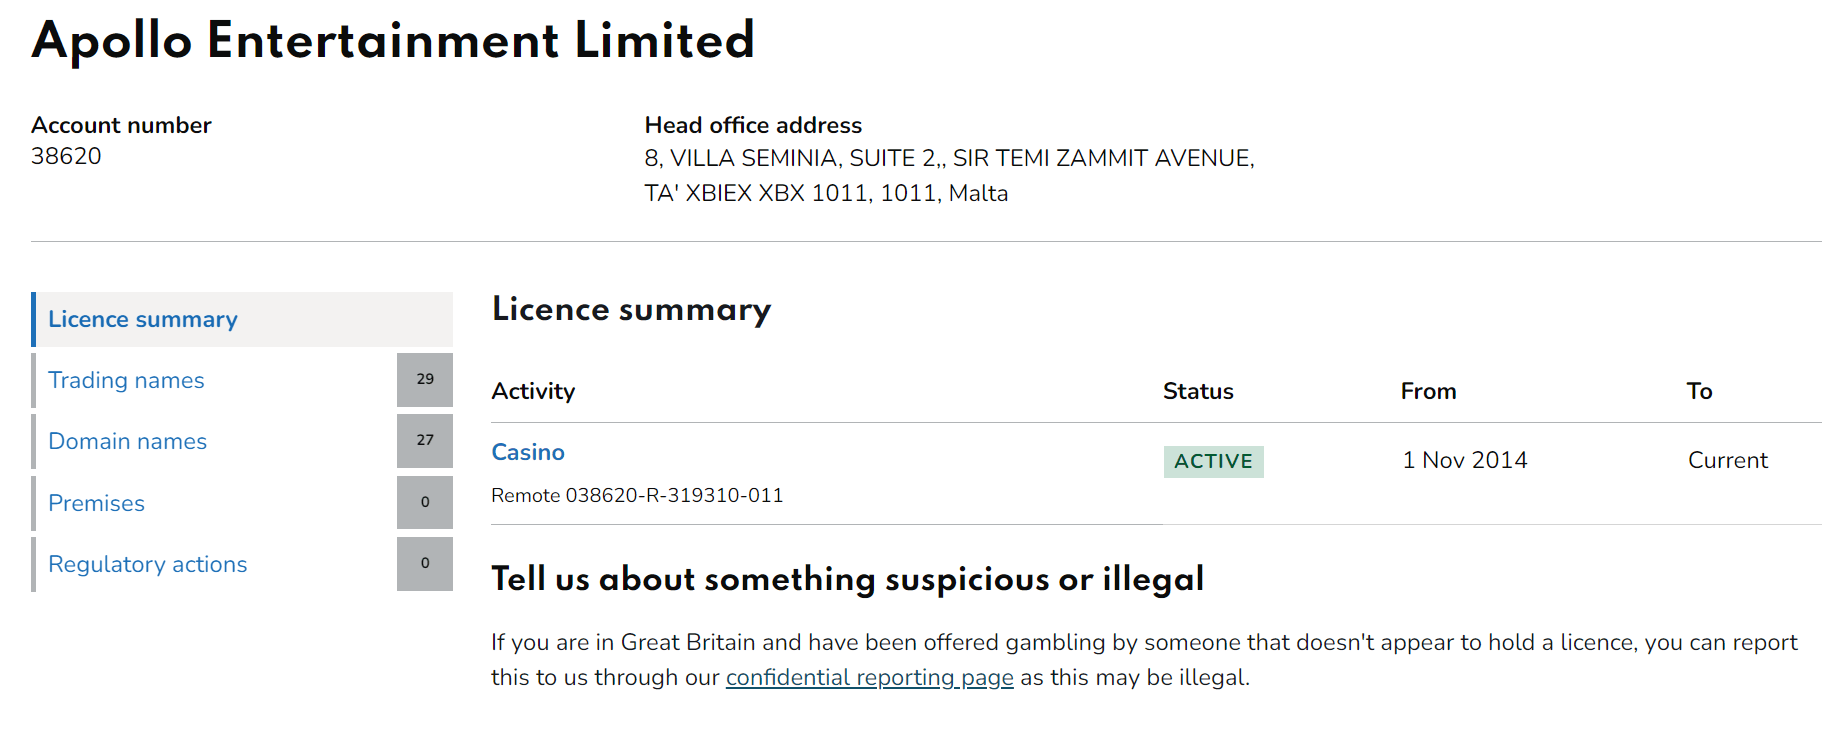Viewport: 1822px width, 733px height.
Task: Open the Casino activity link
Action: point(528,453)
